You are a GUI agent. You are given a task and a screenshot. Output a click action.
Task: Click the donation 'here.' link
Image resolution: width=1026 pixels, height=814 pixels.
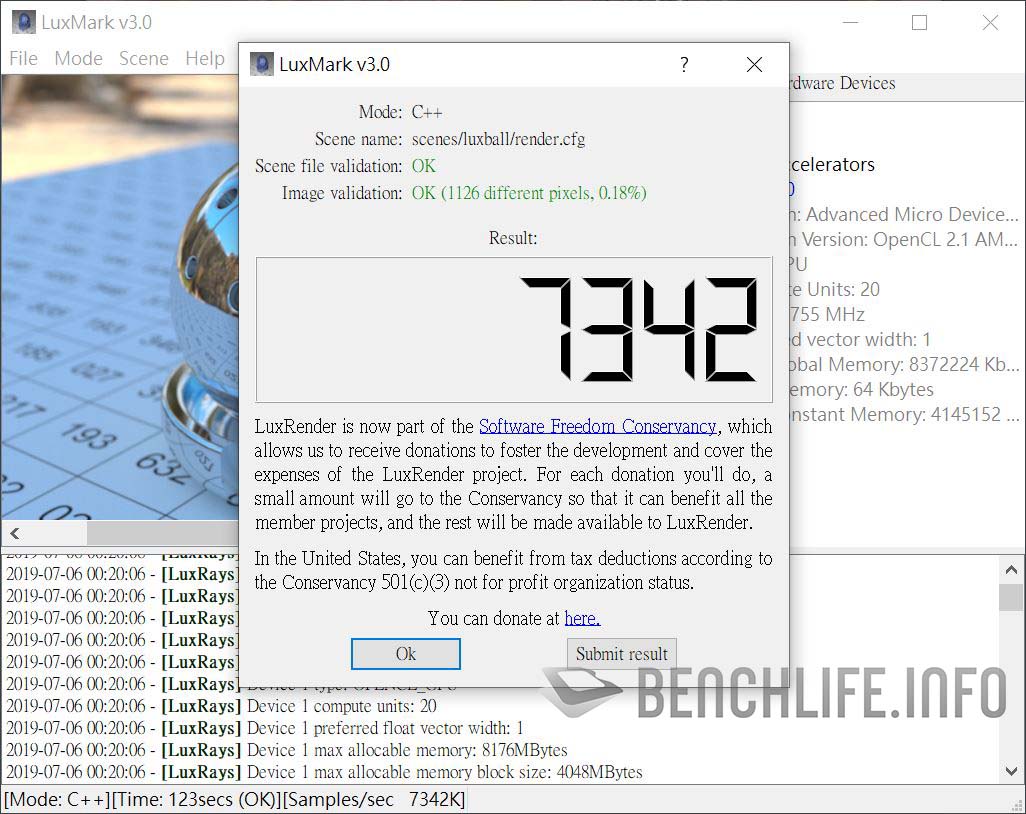click(x=582, y=617)
